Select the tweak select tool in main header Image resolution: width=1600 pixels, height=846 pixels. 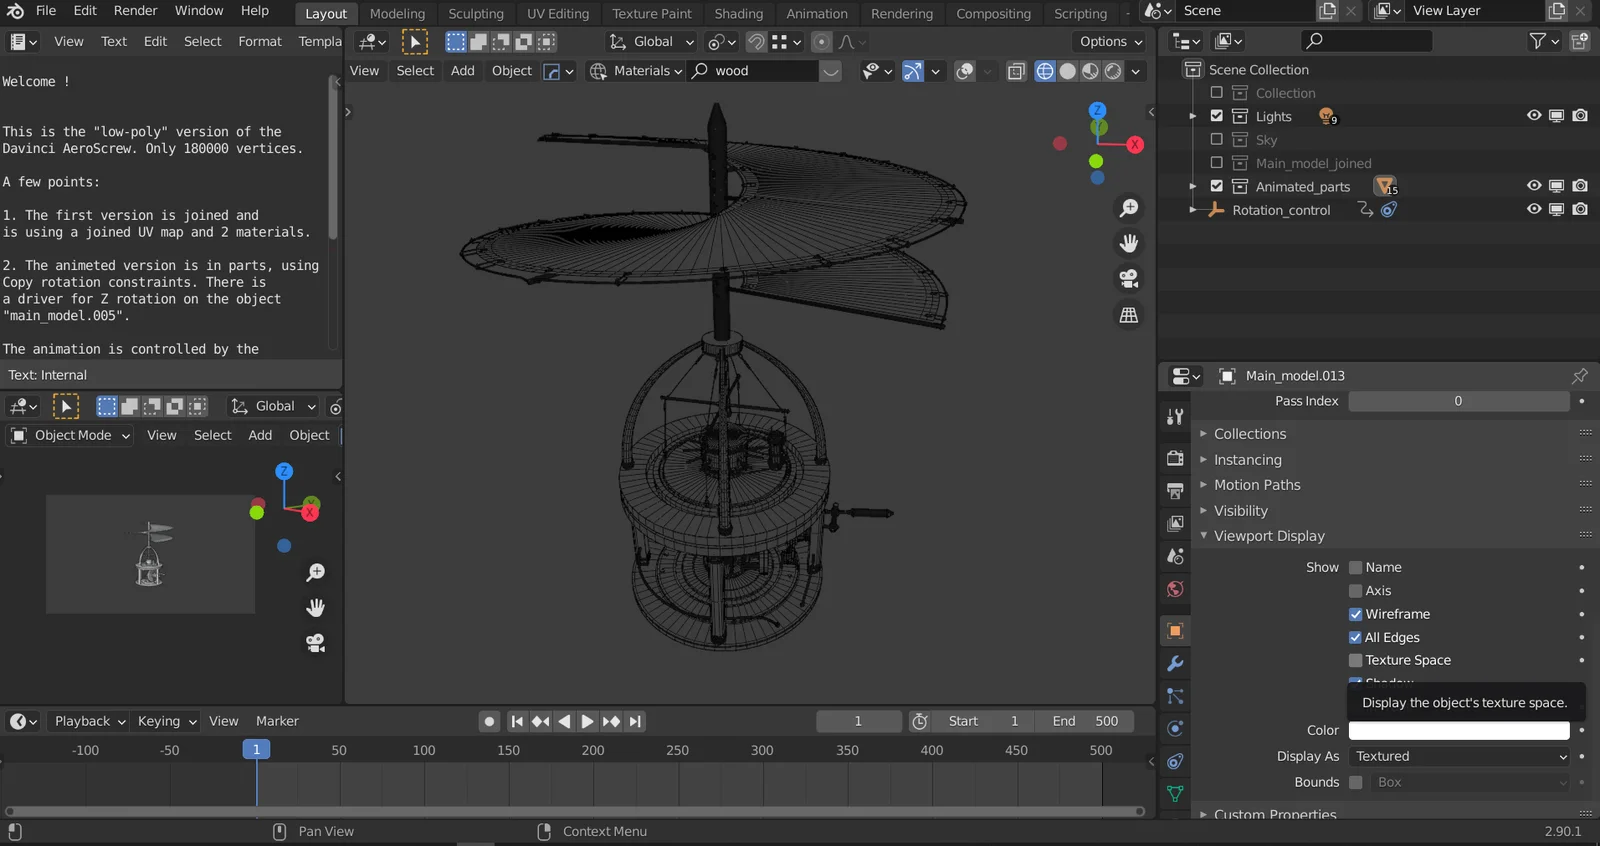pos(414,42)
